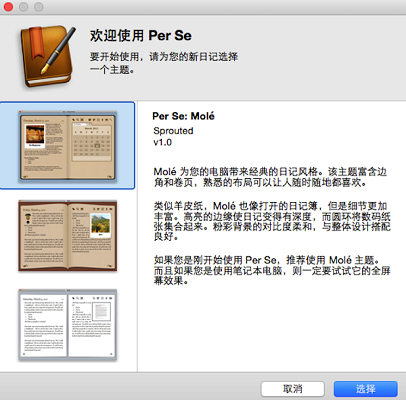Click the 'Sprouted' author text
The width and height of the screenshot is (406, 400).
173,131
